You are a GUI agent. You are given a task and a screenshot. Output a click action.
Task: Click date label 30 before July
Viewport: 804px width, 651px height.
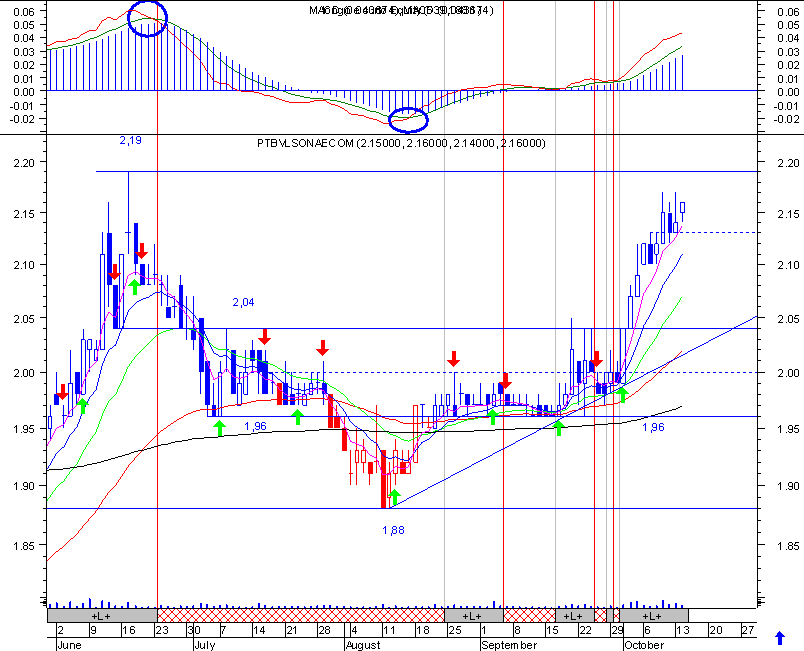pos(194,630)
